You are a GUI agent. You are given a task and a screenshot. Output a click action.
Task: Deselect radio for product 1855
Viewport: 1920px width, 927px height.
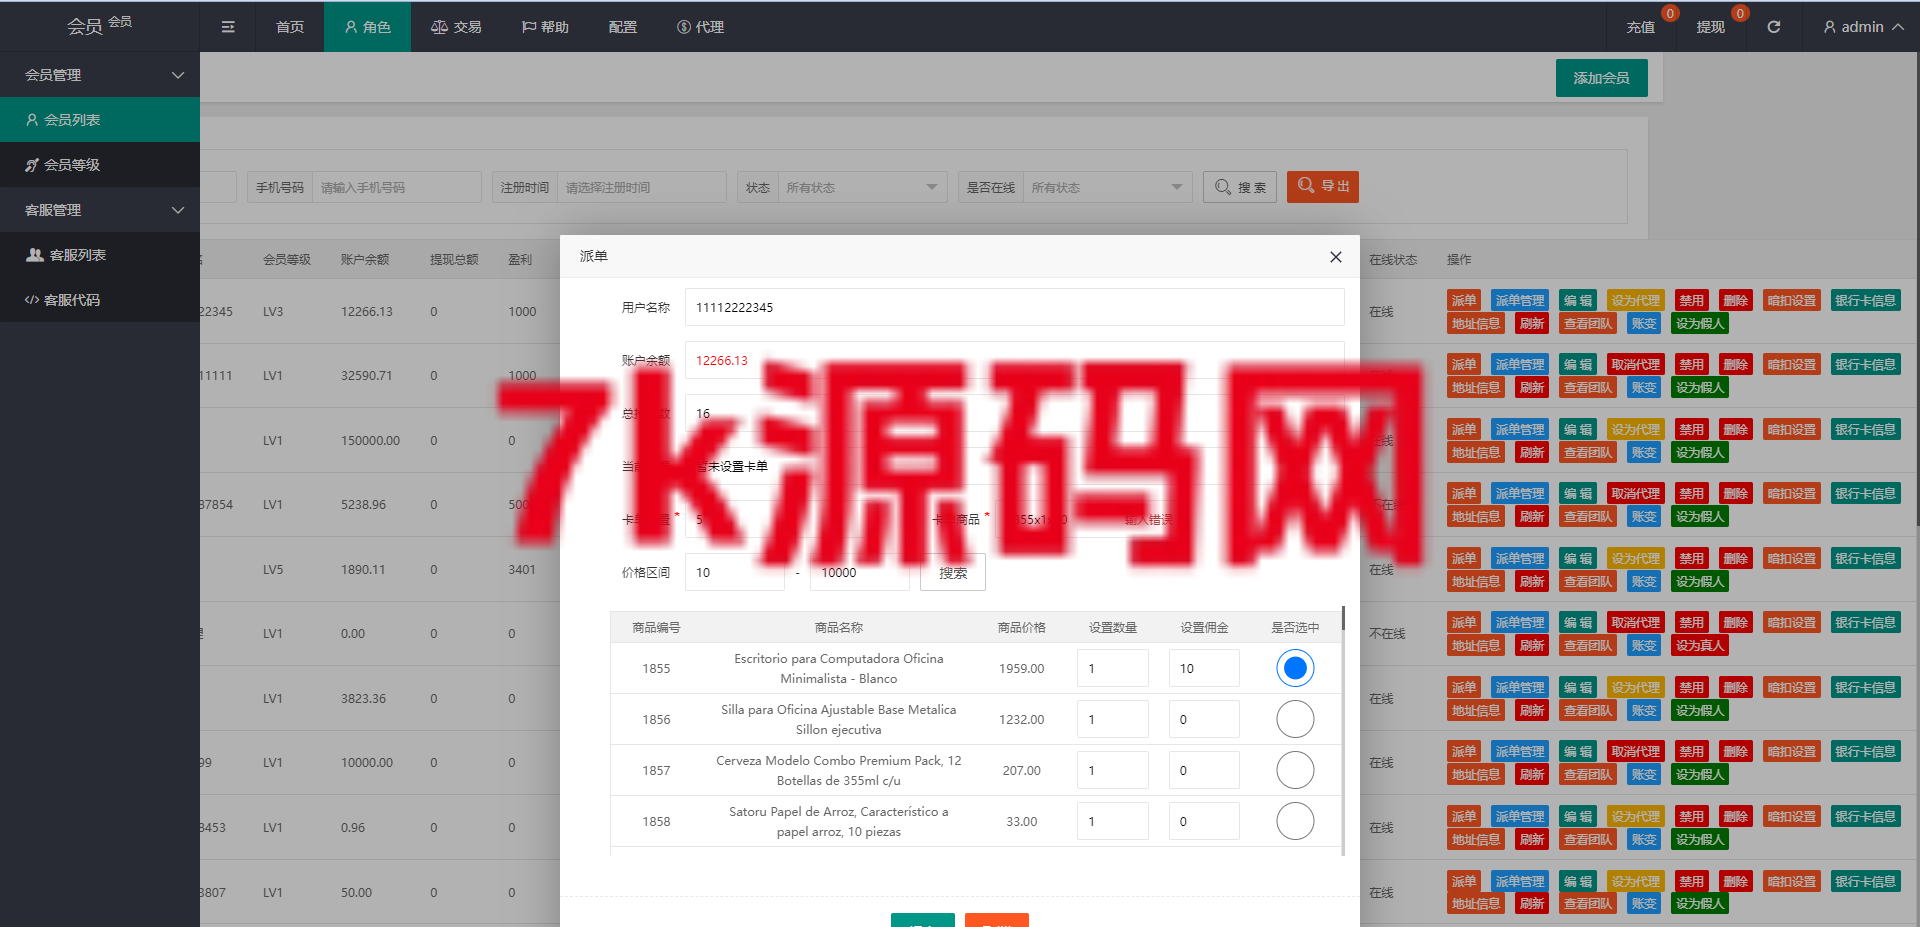tap(1295, 668)
